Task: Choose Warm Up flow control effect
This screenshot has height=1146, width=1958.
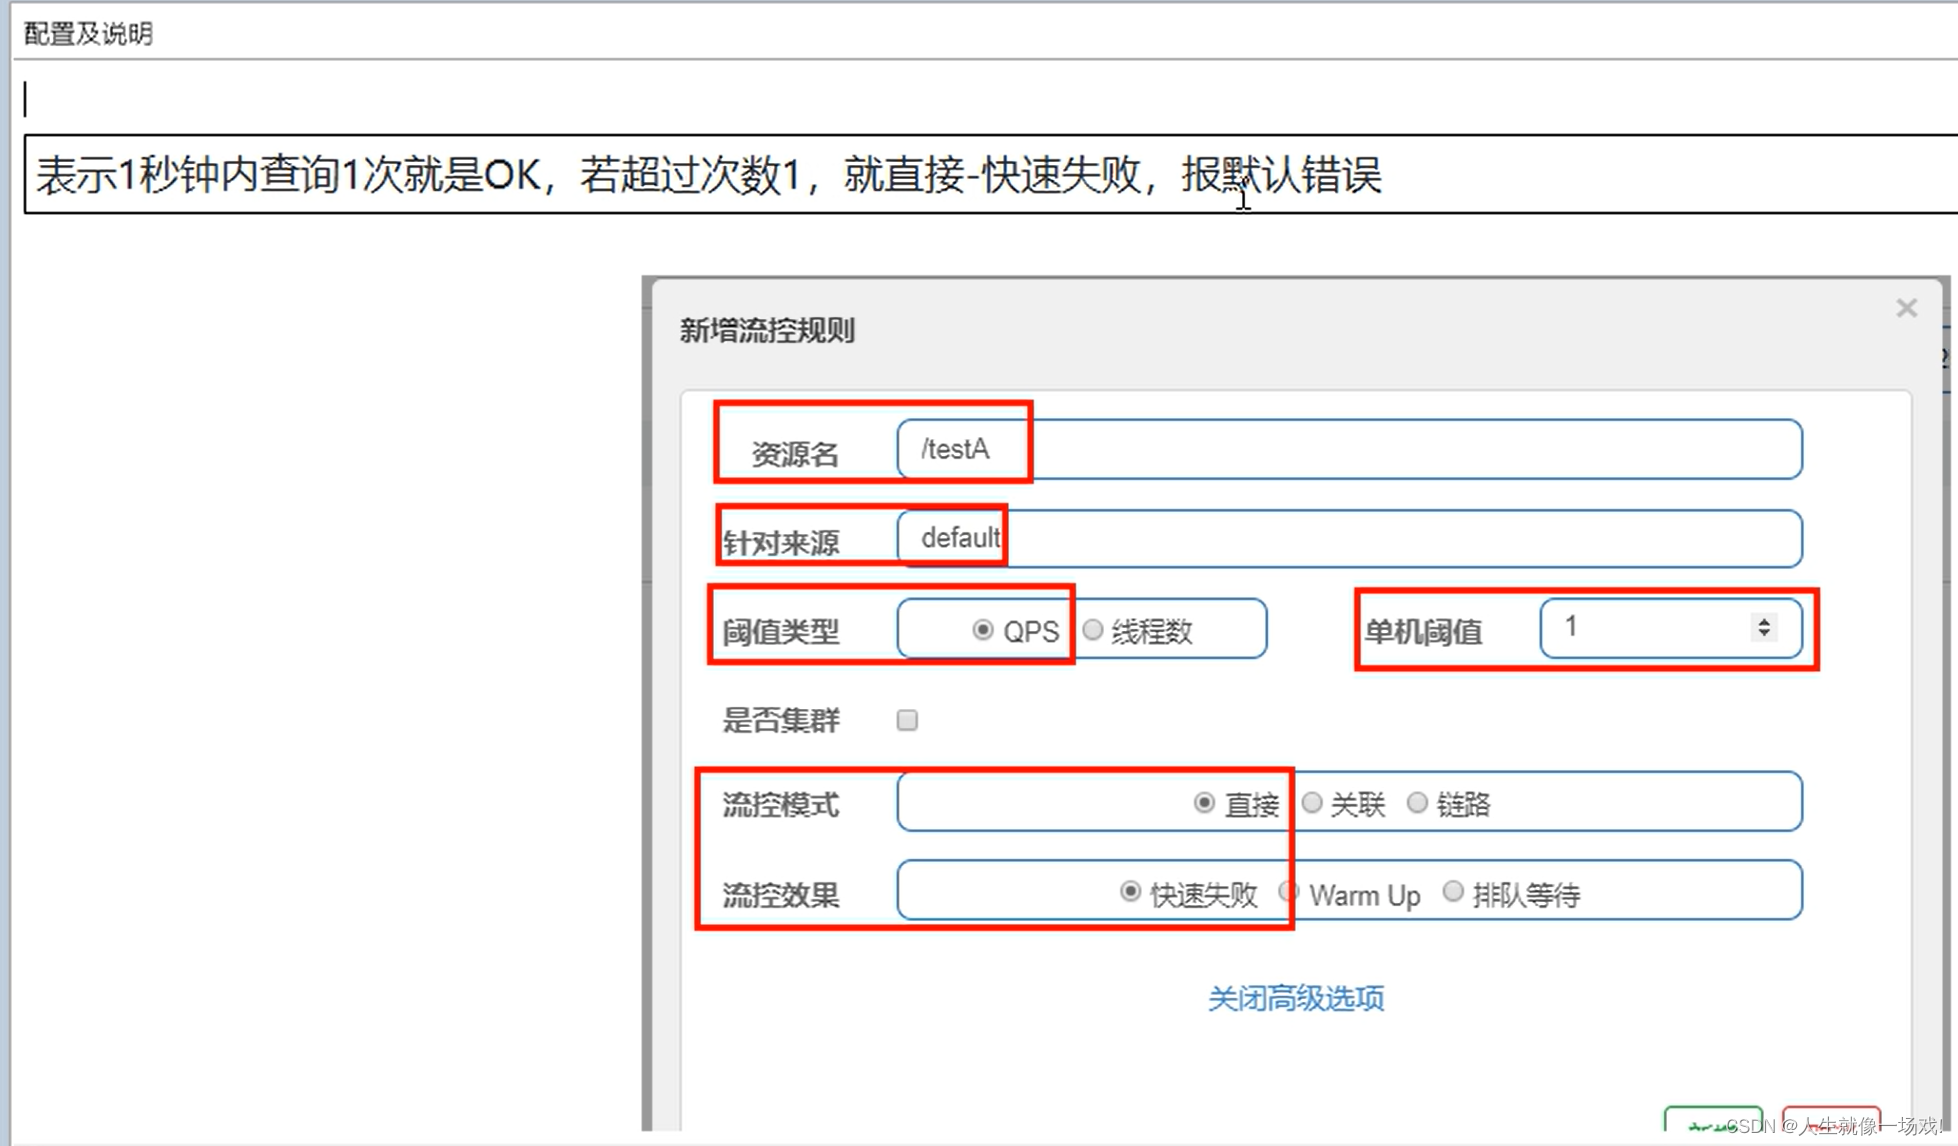Action: 1290,891
